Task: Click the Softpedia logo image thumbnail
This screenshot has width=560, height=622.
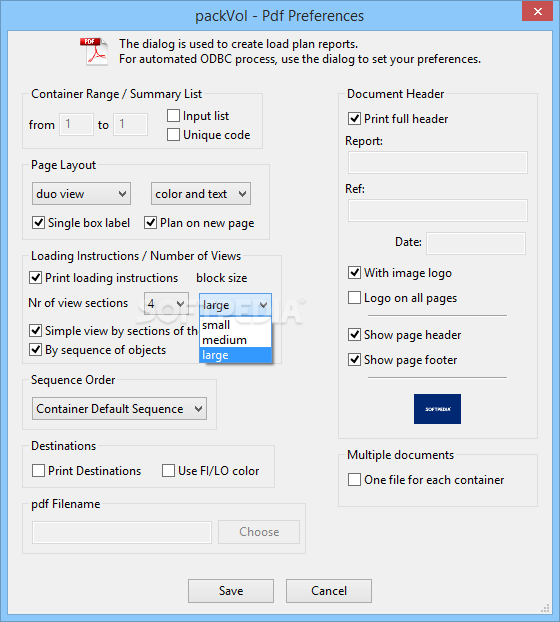Action: pos(437,409)
